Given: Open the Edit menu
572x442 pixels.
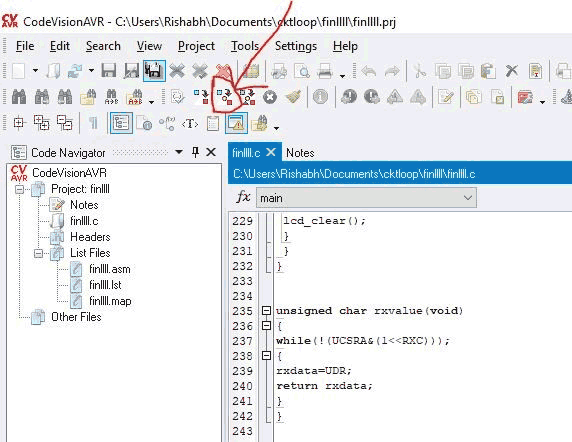Looking at the screenshot, I should click(x=59, y=46).
